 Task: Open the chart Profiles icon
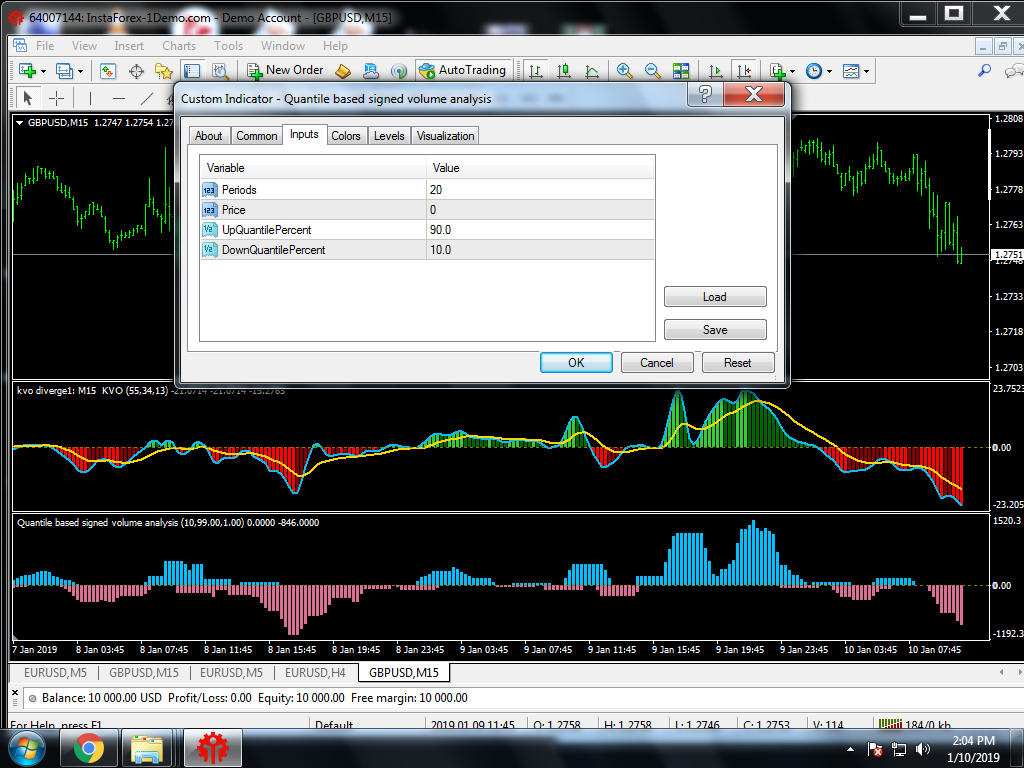pos(64,71)
